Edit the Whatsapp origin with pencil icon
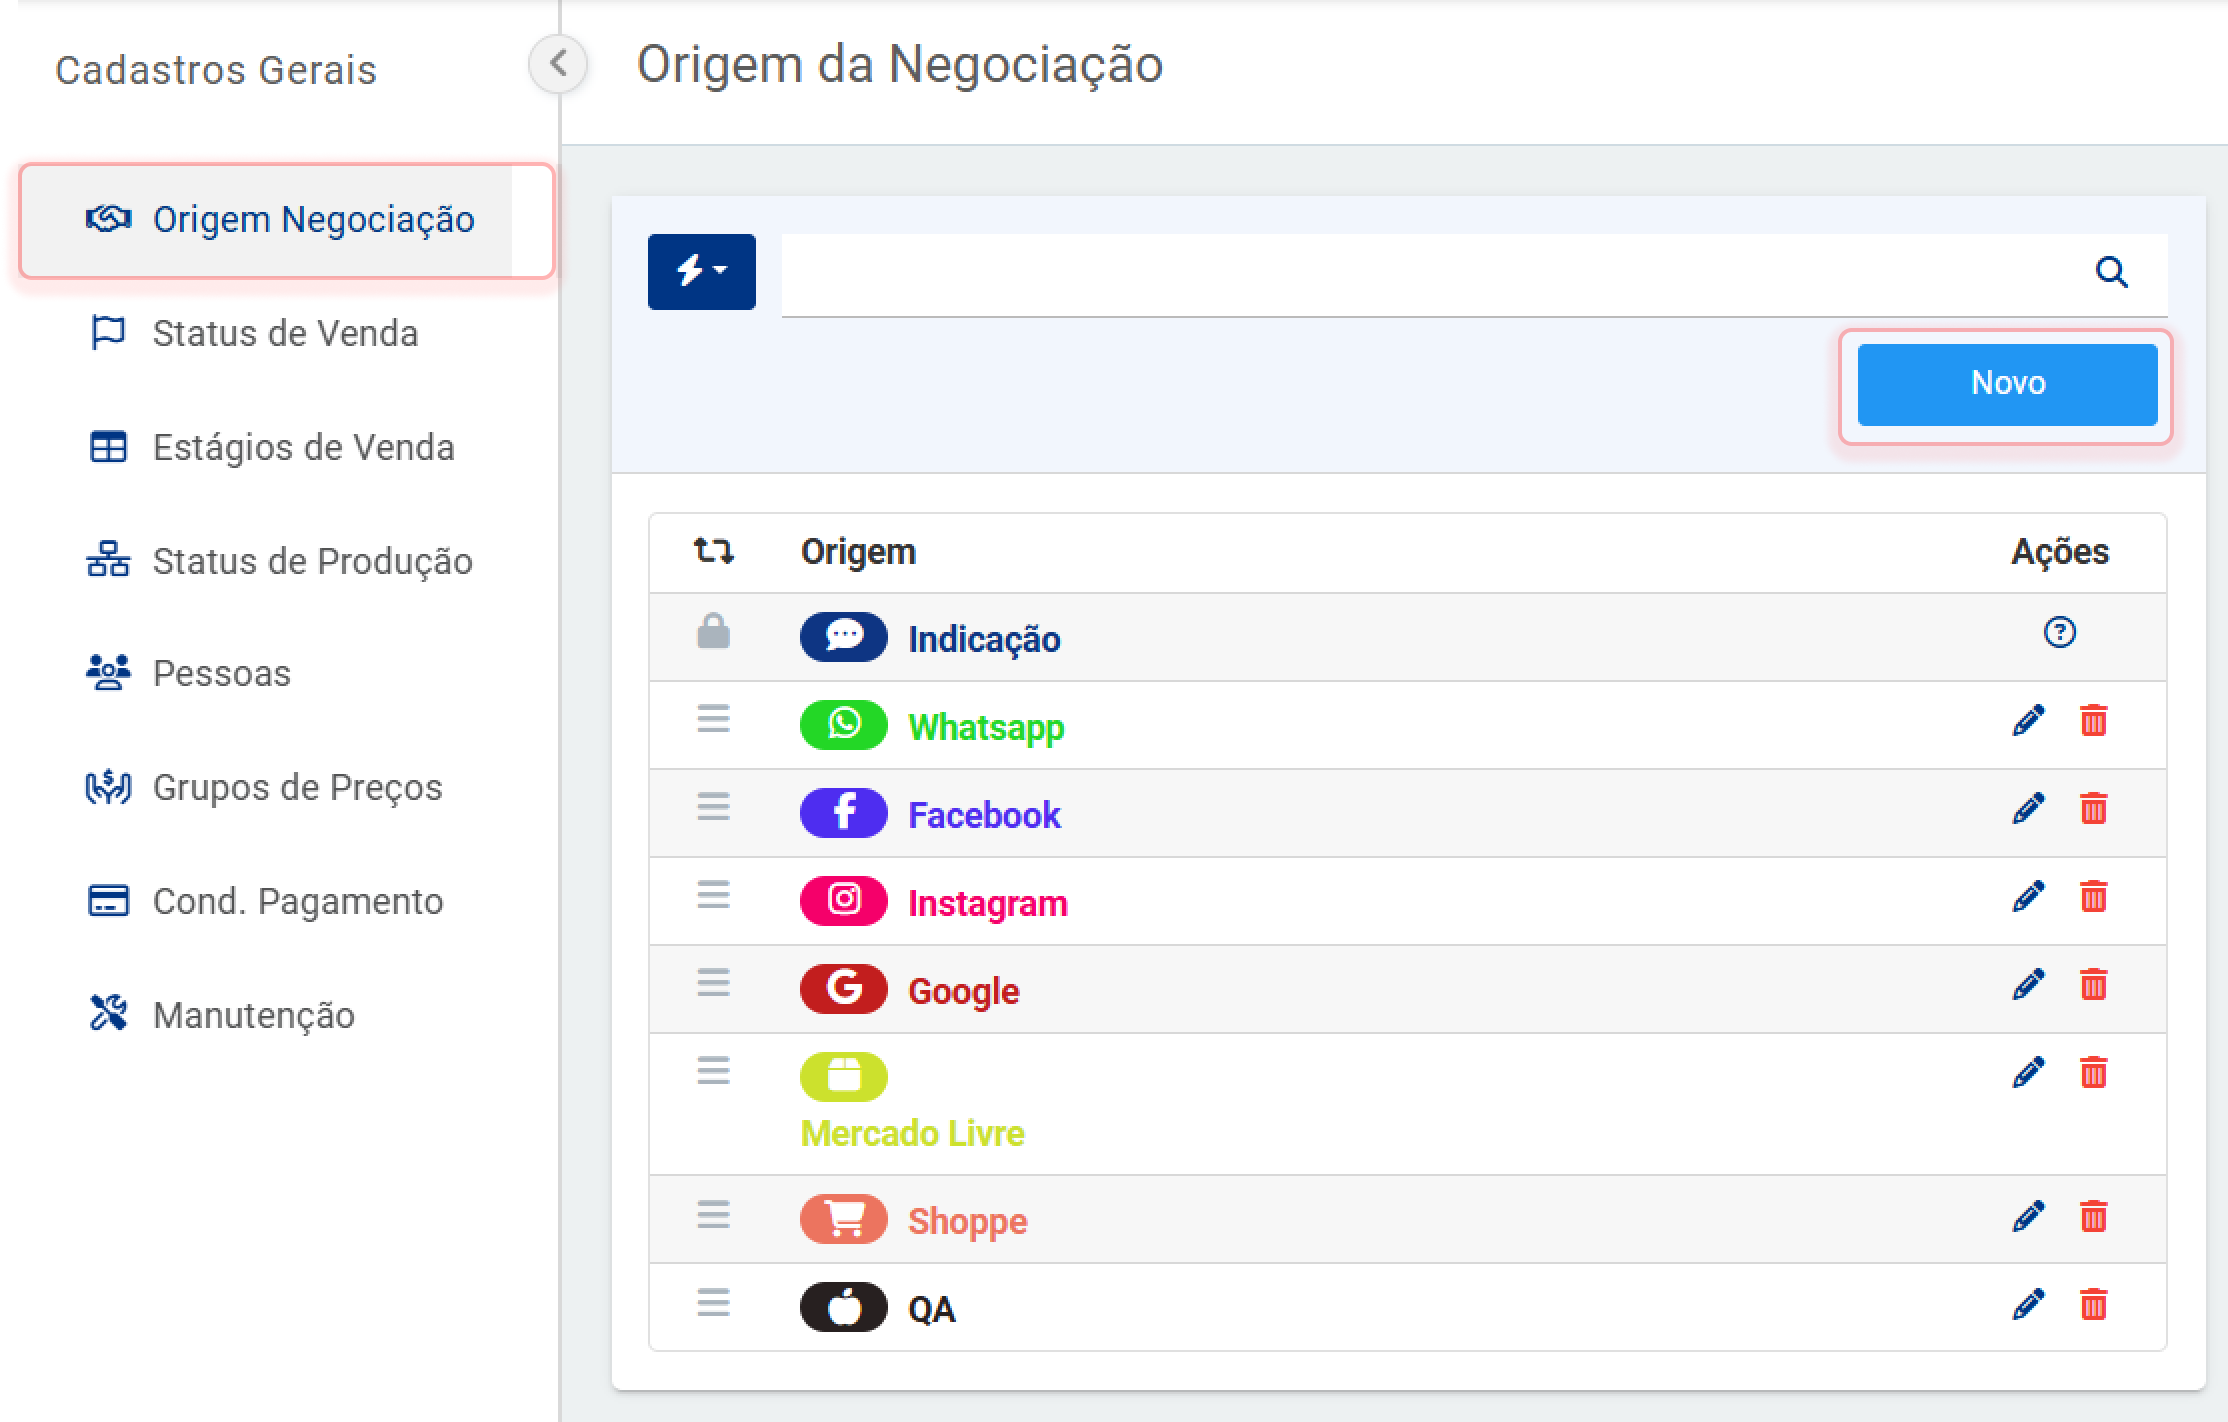Screen dimensions: 2228x1422 (x=2028, y=721)
